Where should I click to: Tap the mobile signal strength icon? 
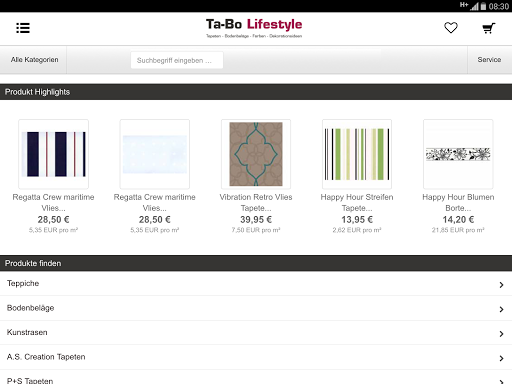[x=474, y=6]
